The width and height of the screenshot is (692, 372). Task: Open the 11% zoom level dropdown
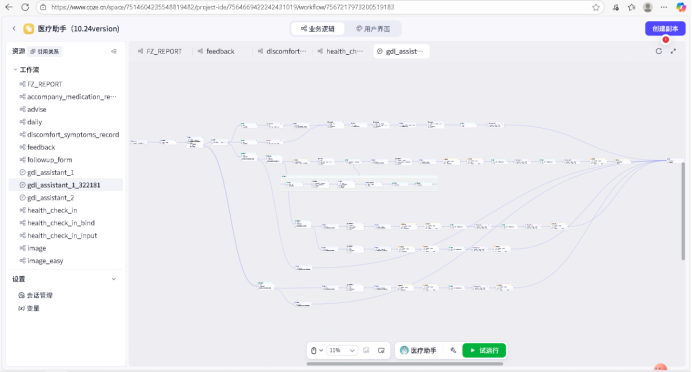pos(342,350)
